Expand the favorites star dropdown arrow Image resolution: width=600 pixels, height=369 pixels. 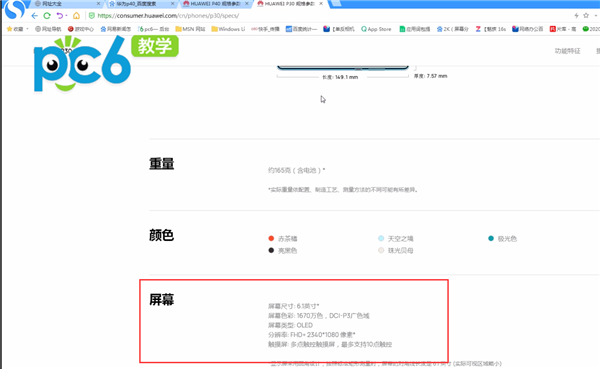click(x=28, y=29)
